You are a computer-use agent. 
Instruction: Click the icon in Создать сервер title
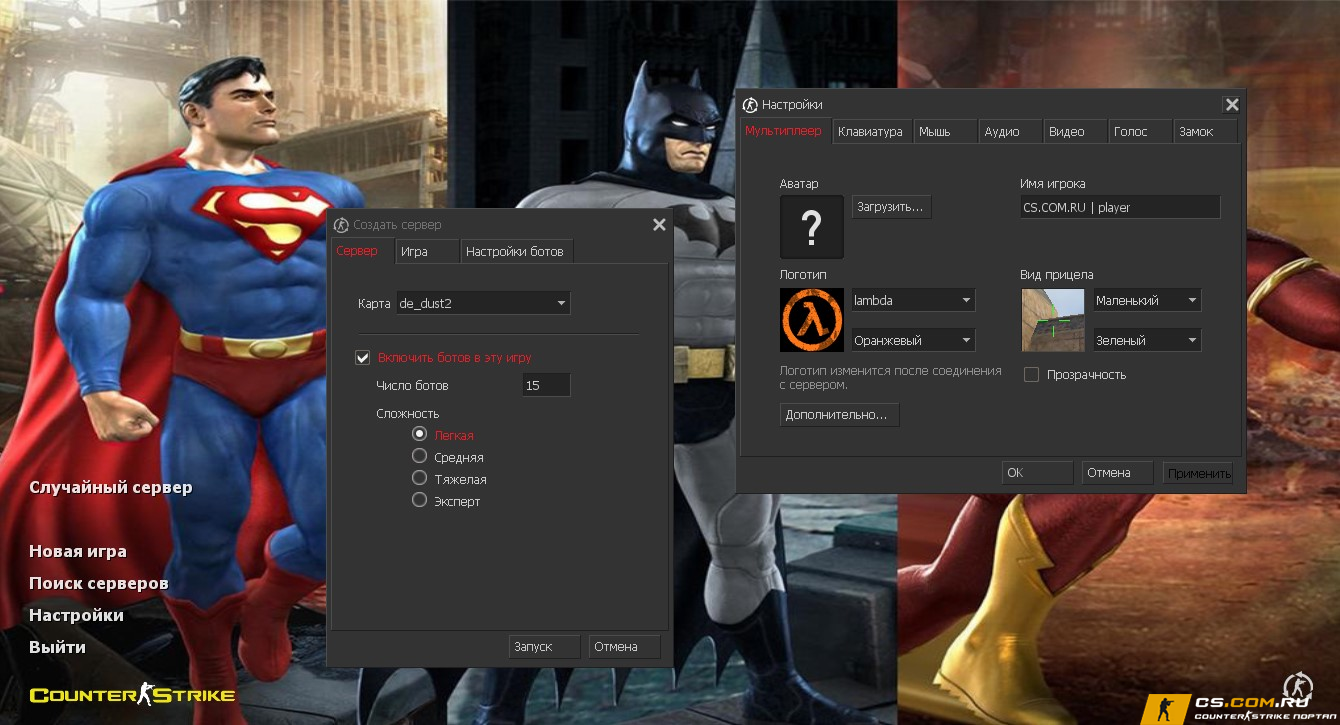pyautogui.click(x=342, y=225)
